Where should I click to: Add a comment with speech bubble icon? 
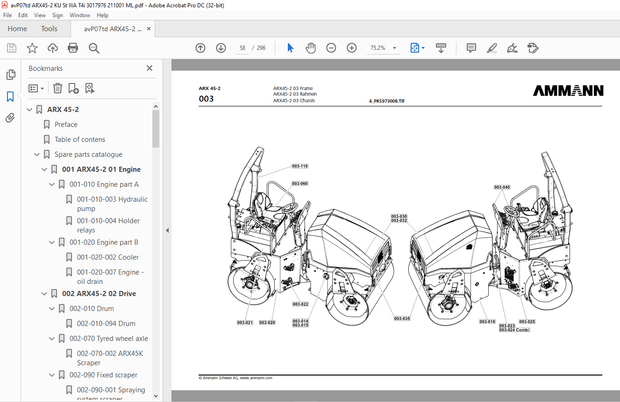pos(471,48)
